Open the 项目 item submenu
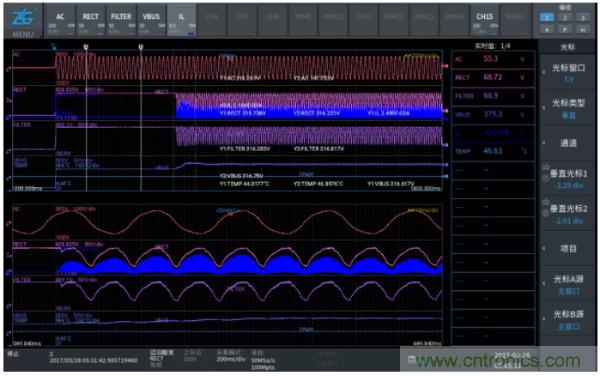This screenshot has height=376, width=600. (568, 249)
